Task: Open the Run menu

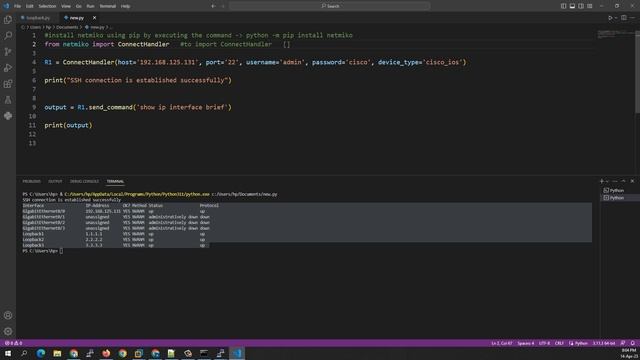Action: 90,6
